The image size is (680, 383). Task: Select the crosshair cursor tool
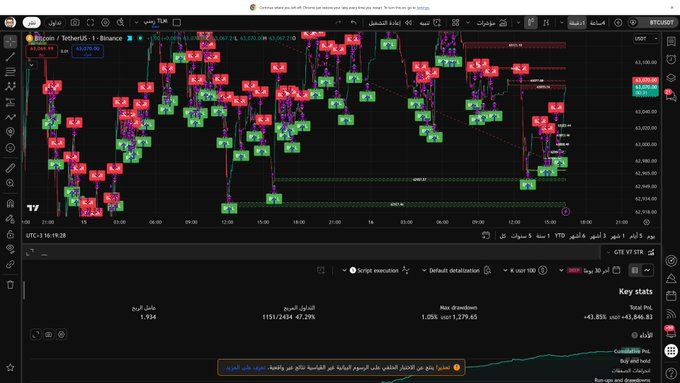pos(10,42)
